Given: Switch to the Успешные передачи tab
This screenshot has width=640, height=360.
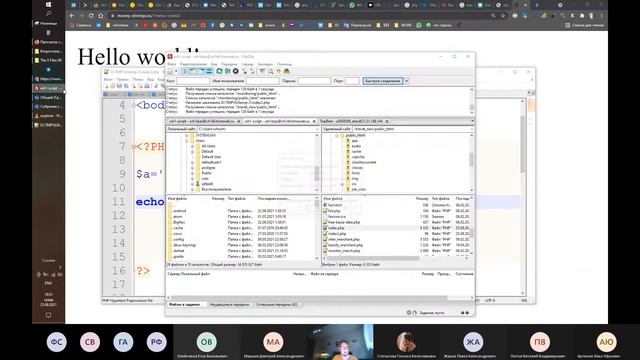Looking at the screenshot, I should [277, 304].
